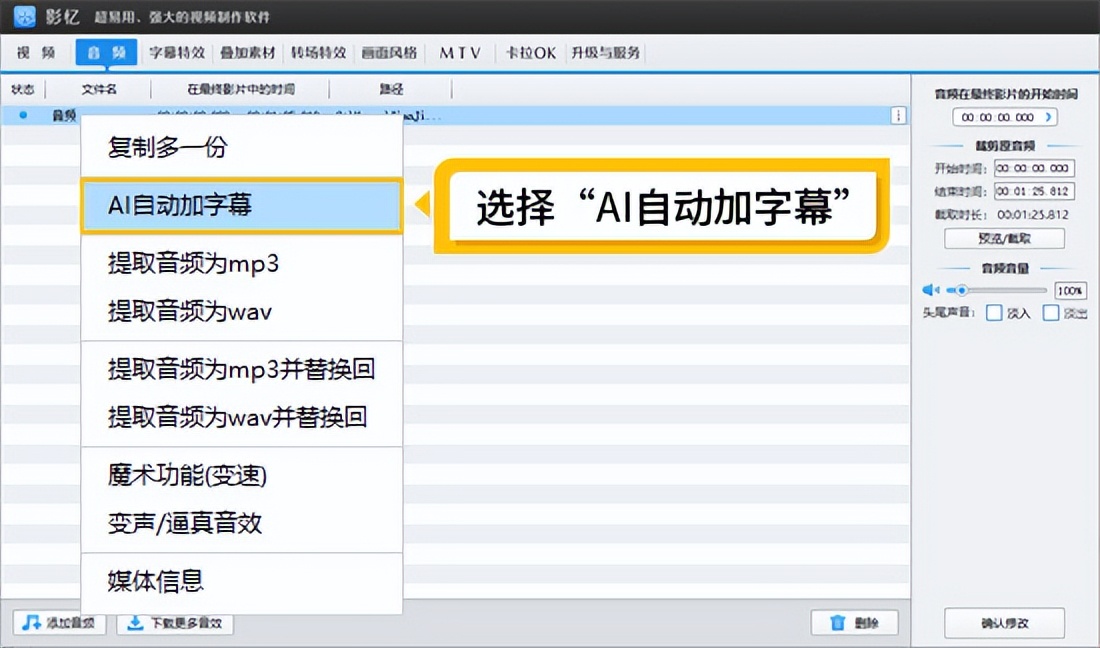This screenshot has height=648, width=1100.
Task: Click the music note icon on 添加音频 button
Action: (31, 622)
